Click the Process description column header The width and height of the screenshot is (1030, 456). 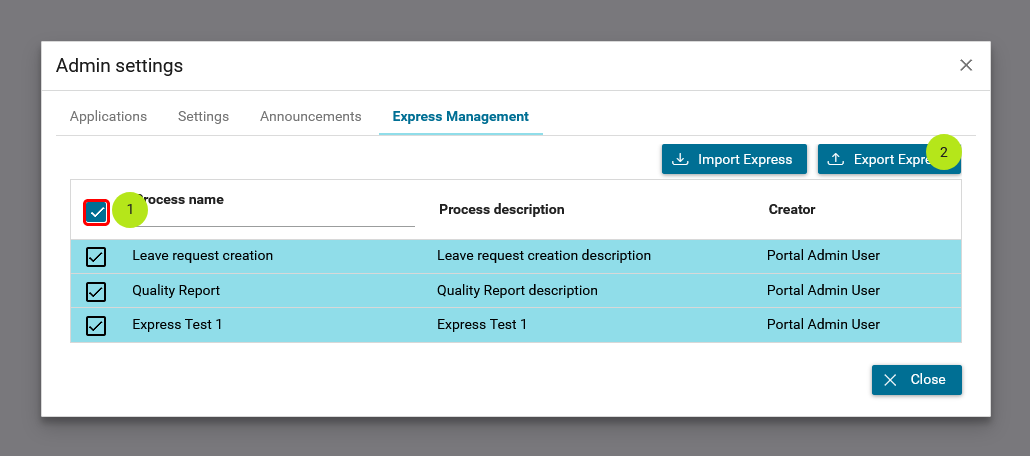coord(502,210)
